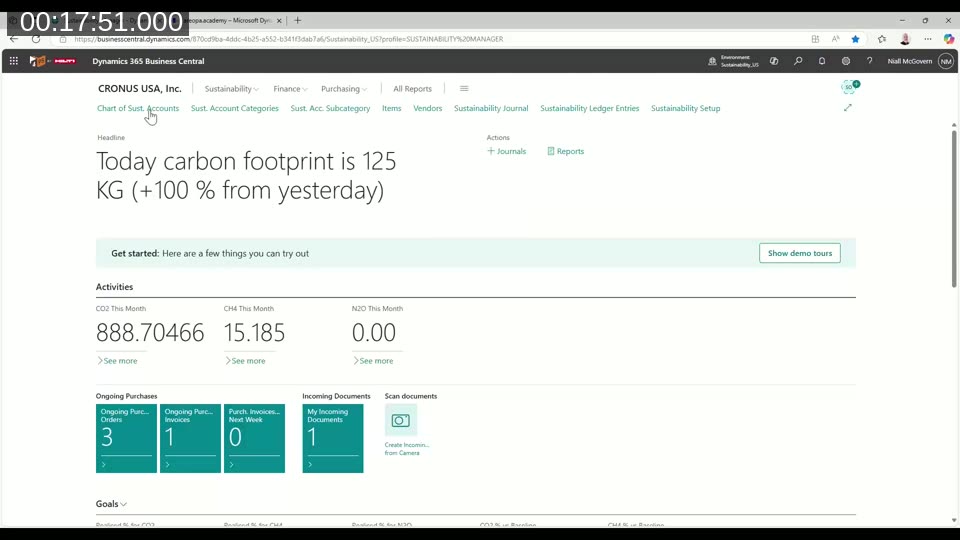
Task: Click the browser profile picture icon
Action: coord(905,39)
